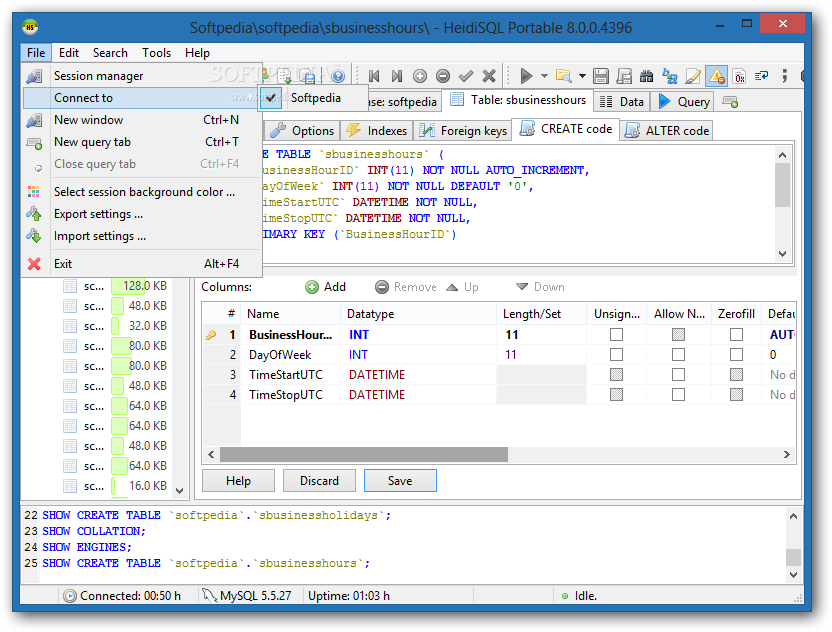The width and height of the screenshot is (832, 632).
Task: Click the right arrow of the columns grid scrollbar
Action: (786, 455)
